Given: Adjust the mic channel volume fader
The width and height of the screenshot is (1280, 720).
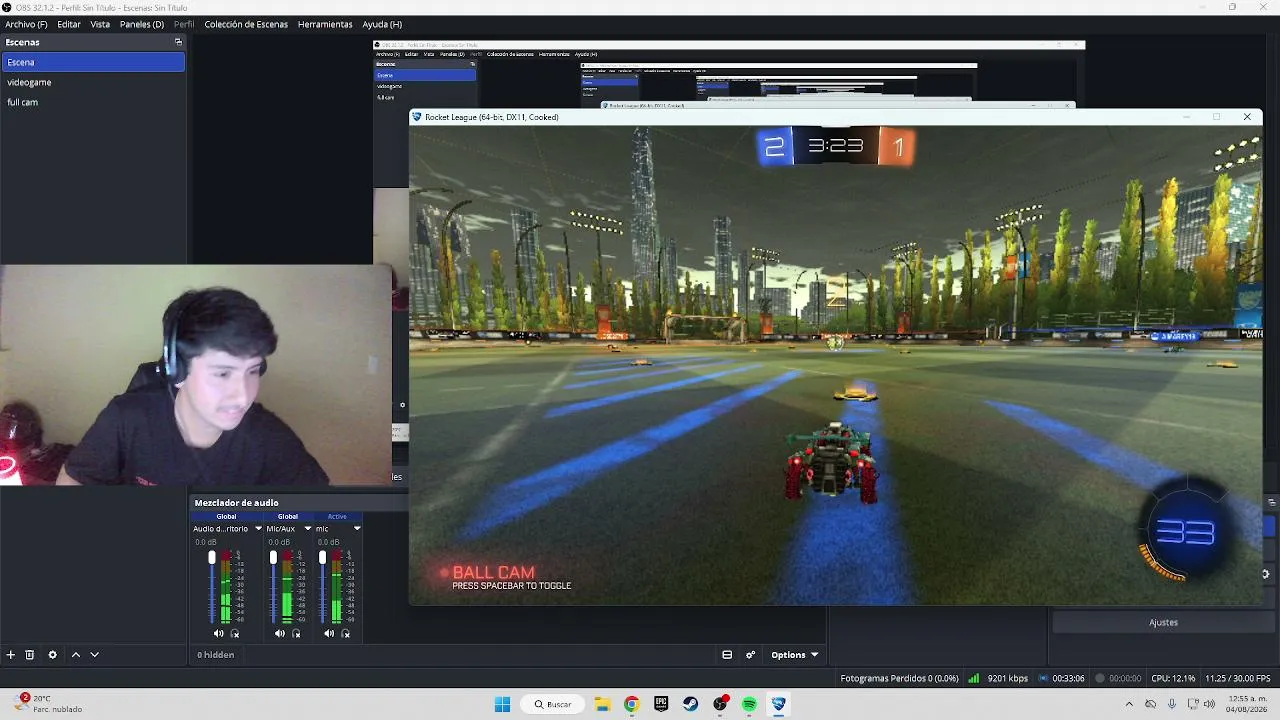Looking at the screenshot, I should click(322, 557).
